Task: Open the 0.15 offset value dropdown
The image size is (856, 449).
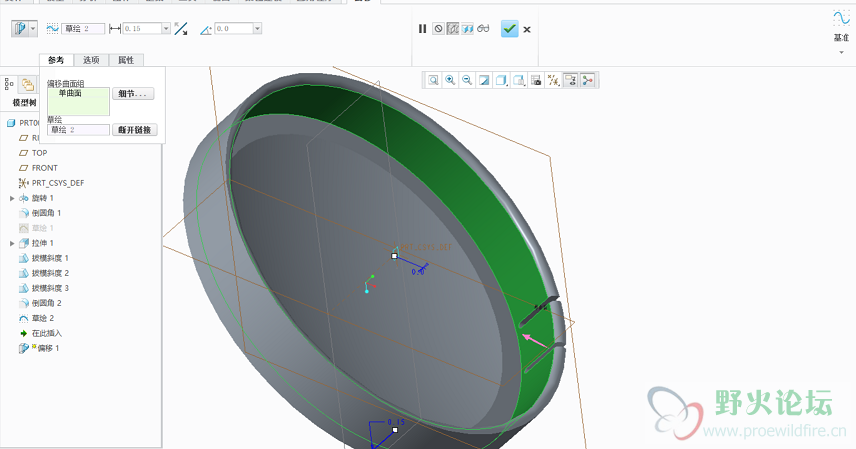Action: click(166, 28)
